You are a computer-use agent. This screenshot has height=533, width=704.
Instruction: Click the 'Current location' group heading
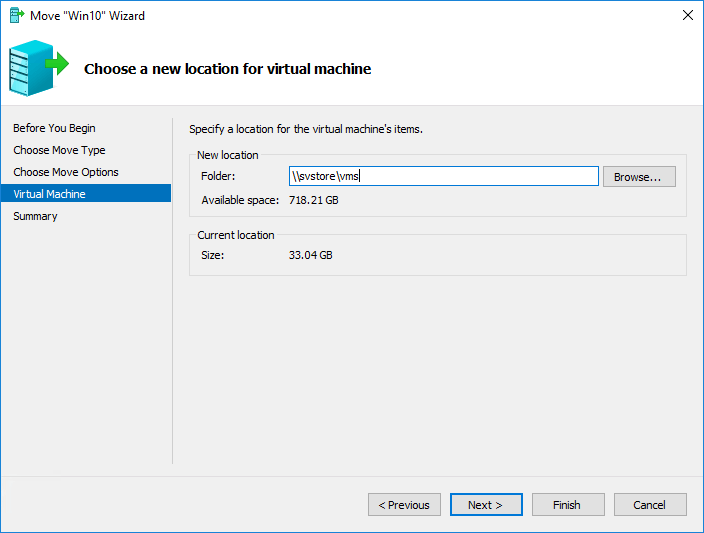pos(236,235)
